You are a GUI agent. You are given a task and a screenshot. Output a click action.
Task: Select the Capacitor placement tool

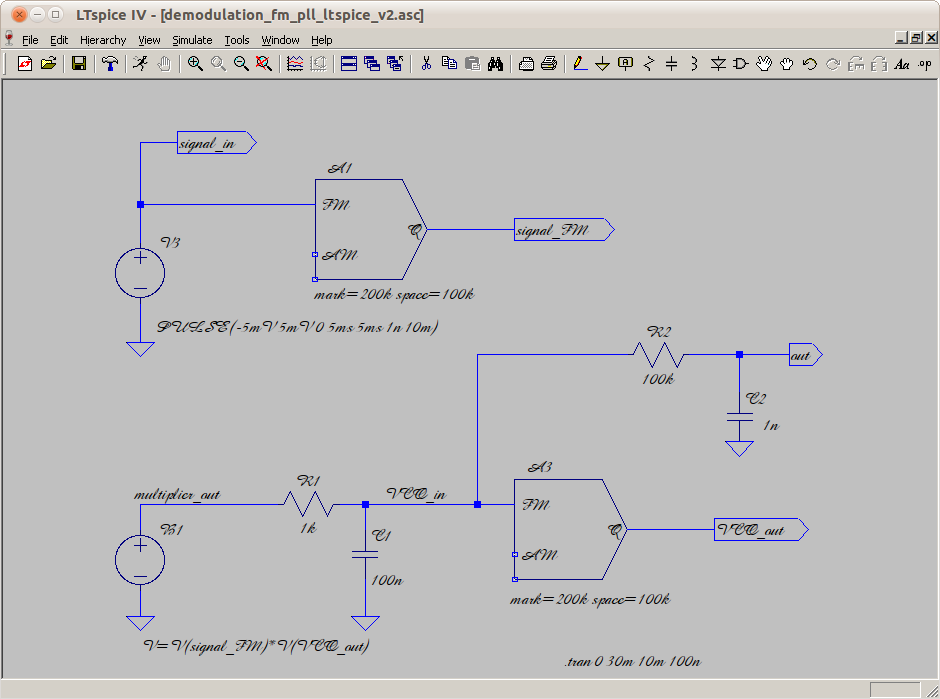click(671, 64)
